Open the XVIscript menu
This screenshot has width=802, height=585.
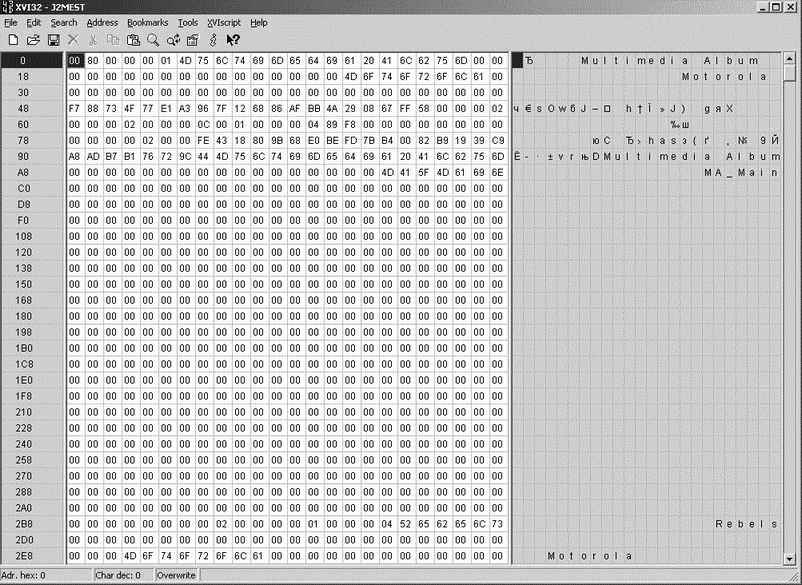tap(224, 22)
